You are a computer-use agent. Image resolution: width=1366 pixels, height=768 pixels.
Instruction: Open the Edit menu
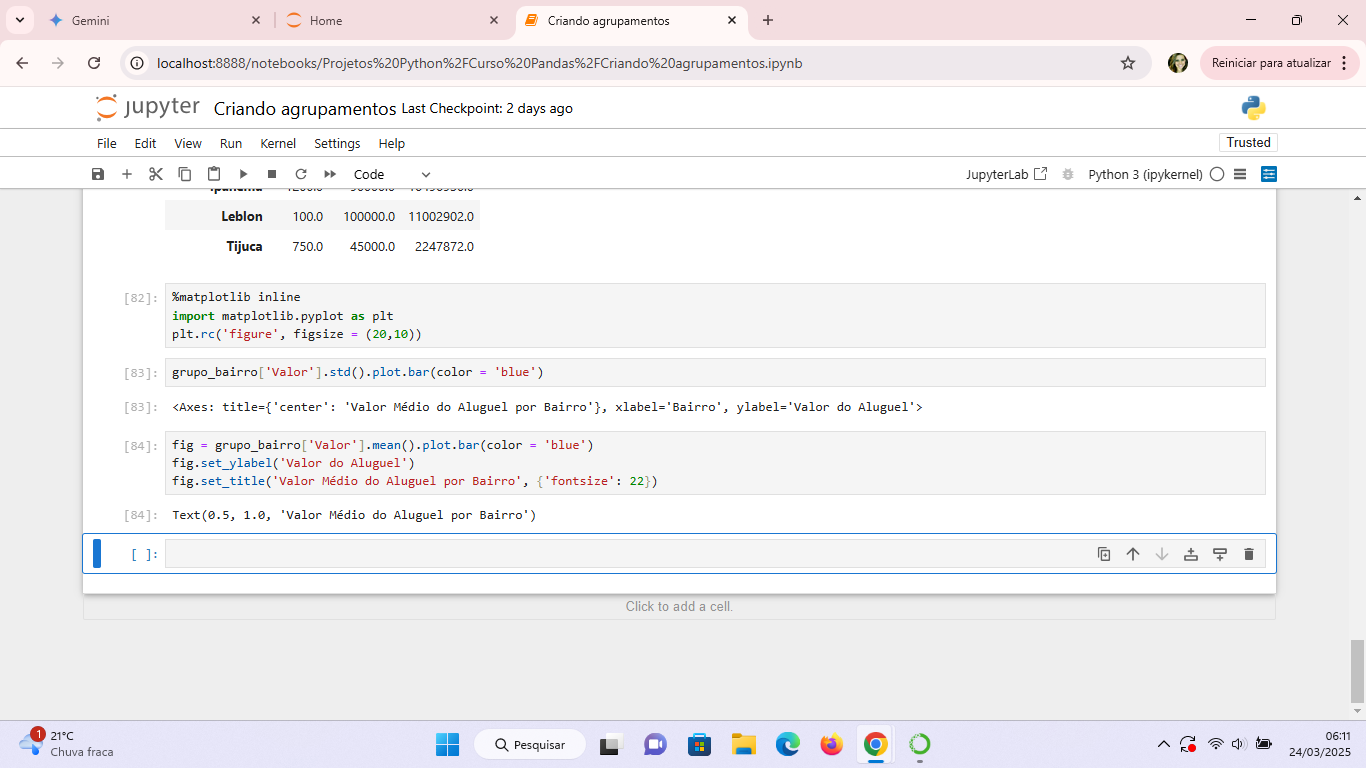coord(146,143)
